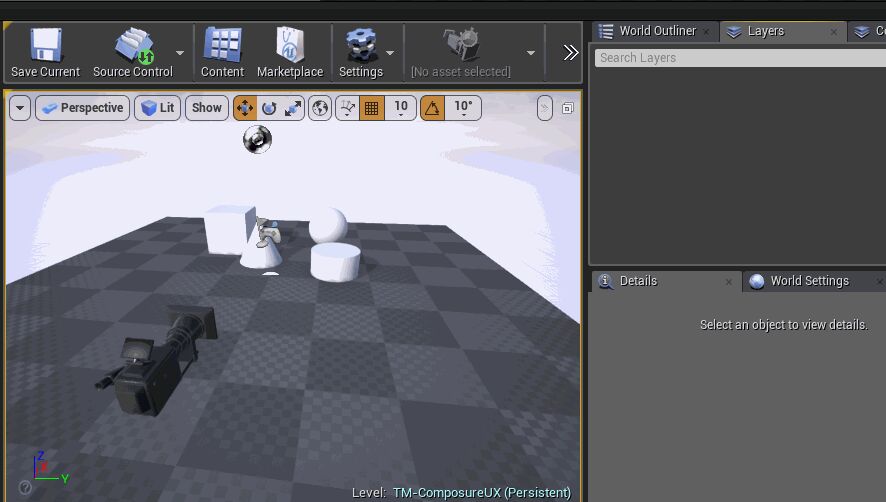Click the Search Layers input field
Viewport: 886px width, 502px height.
coord(740,58)
